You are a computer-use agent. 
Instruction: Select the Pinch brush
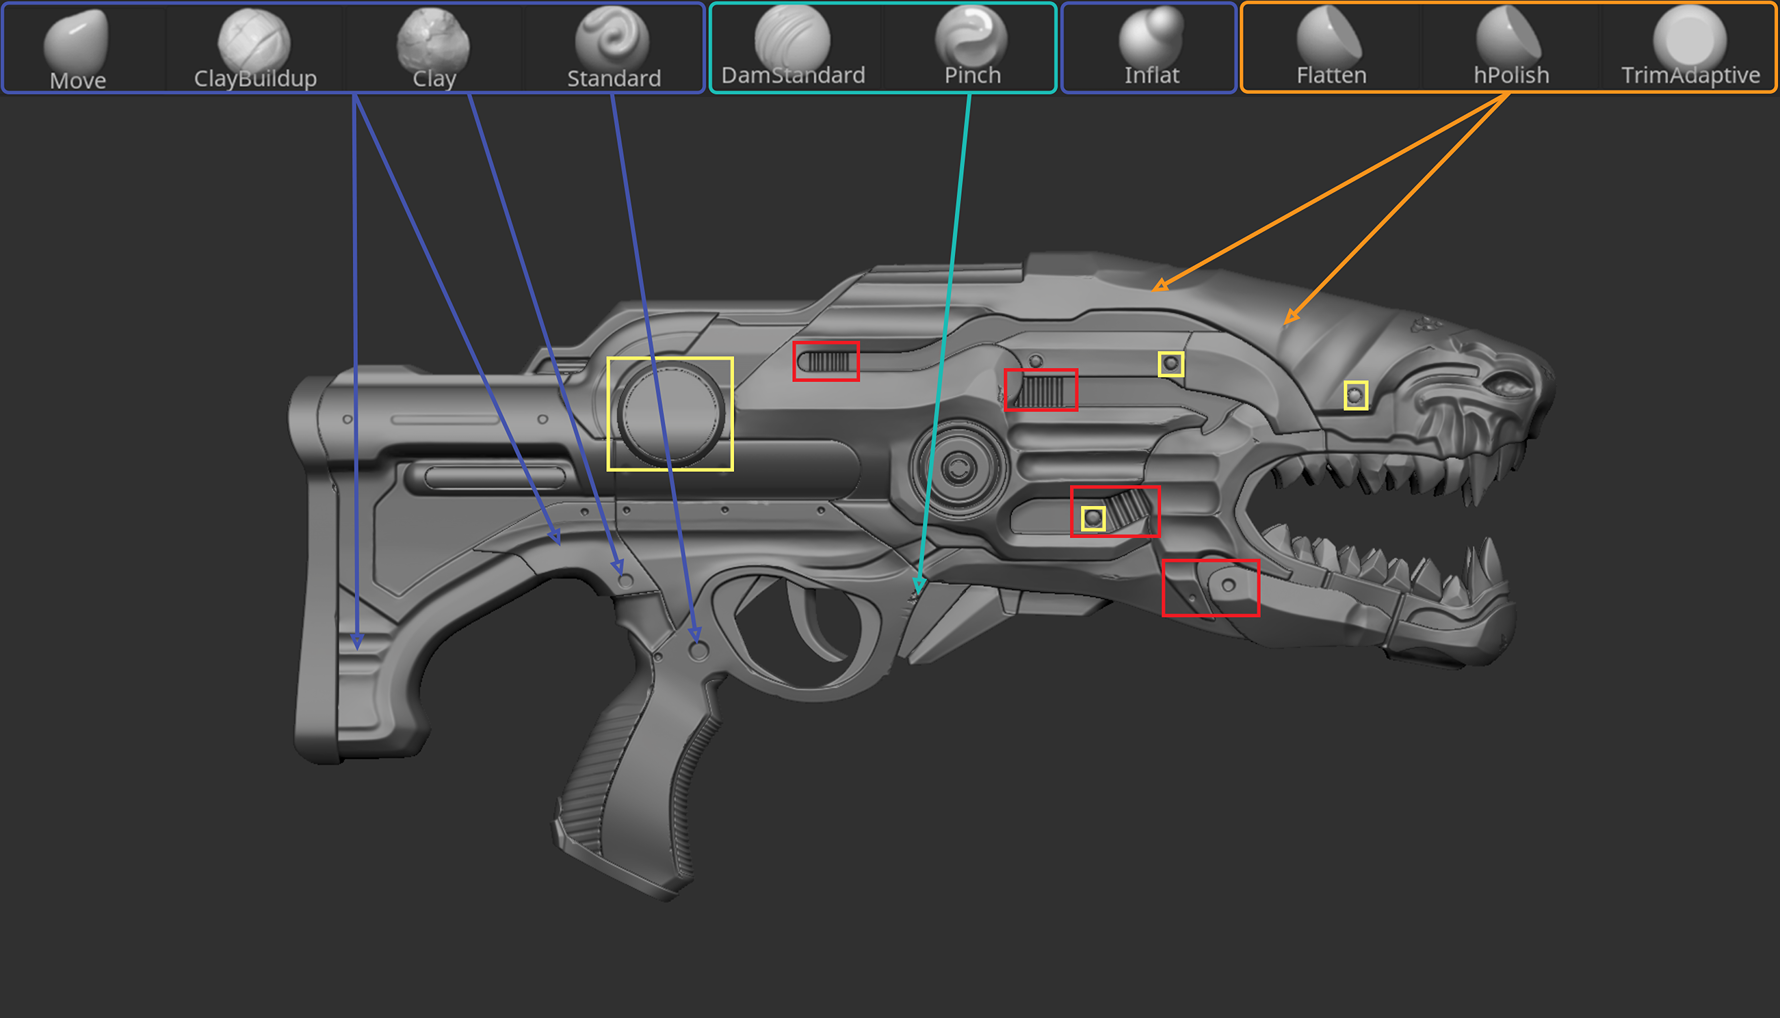(x=971, y=48)
